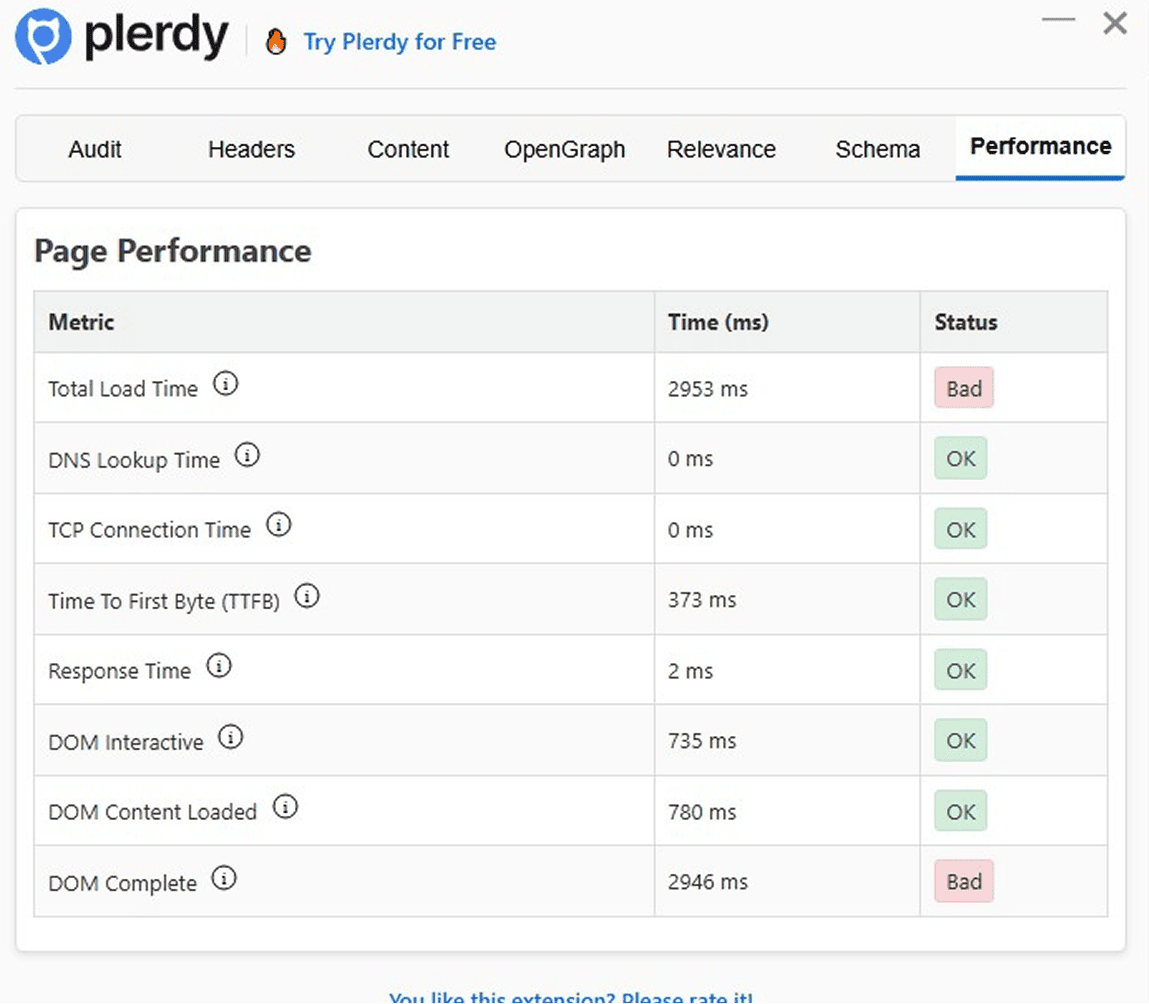This screenshot has width=1149, height=1004.
Task: Switch to the Audit tab
Action: pyautogui.click(x=95, y=149)
